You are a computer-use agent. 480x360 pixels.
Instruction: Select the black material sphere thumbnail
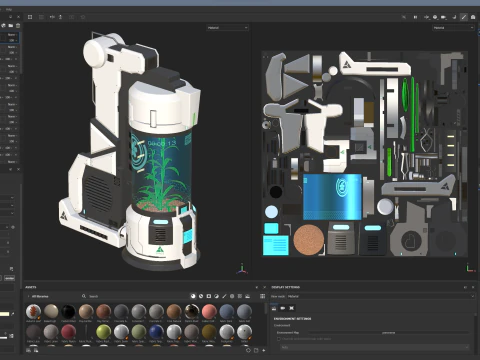68,312
